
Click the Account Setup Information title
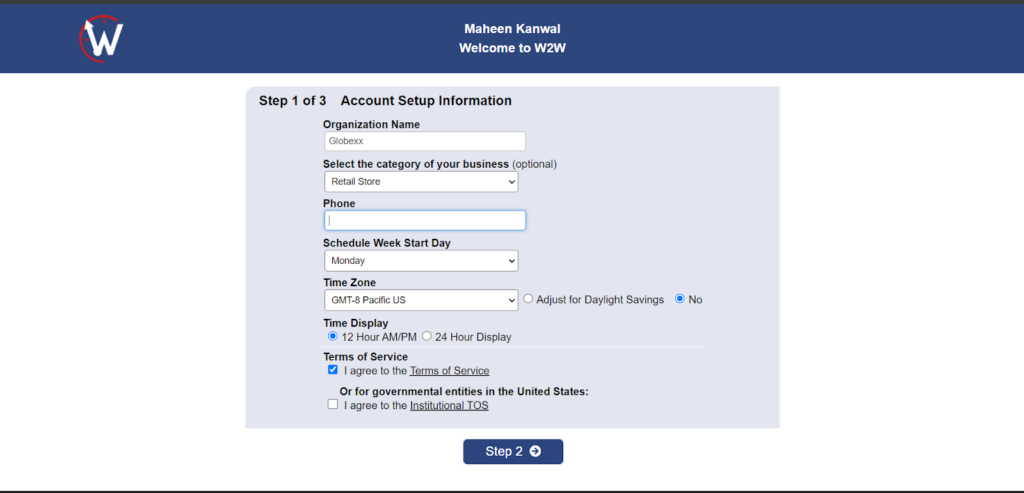[426, 101]
